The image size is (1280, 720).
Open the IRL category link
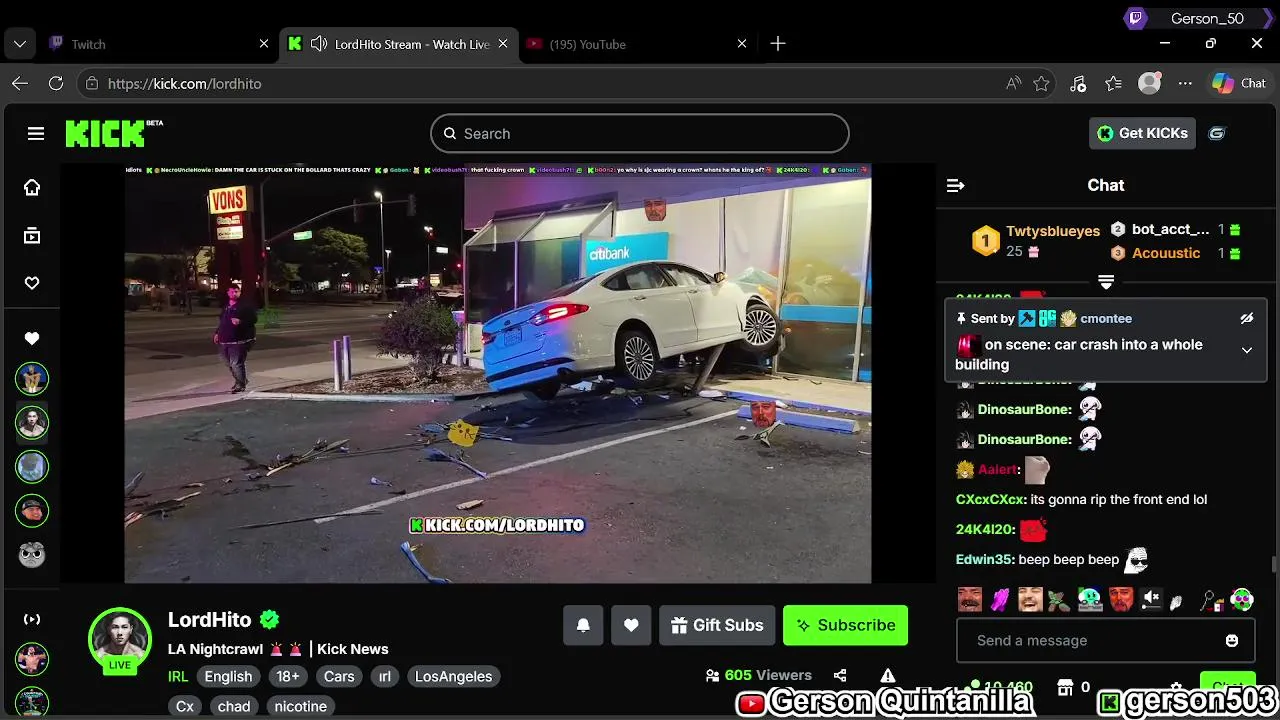(x=178, y=676)
